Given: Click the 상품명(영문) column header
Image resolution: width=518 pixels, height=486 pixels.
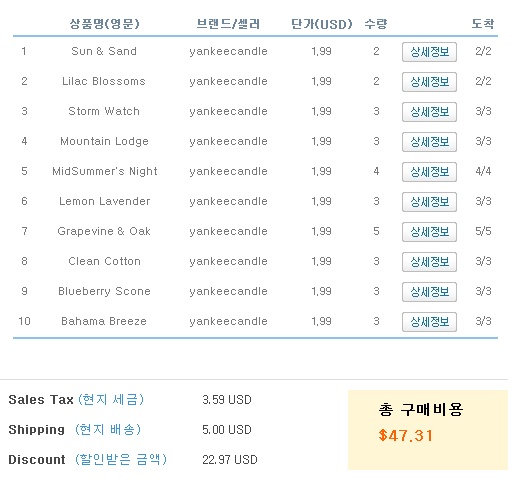Looking at the screenshot, I should [x=104, y=24].
